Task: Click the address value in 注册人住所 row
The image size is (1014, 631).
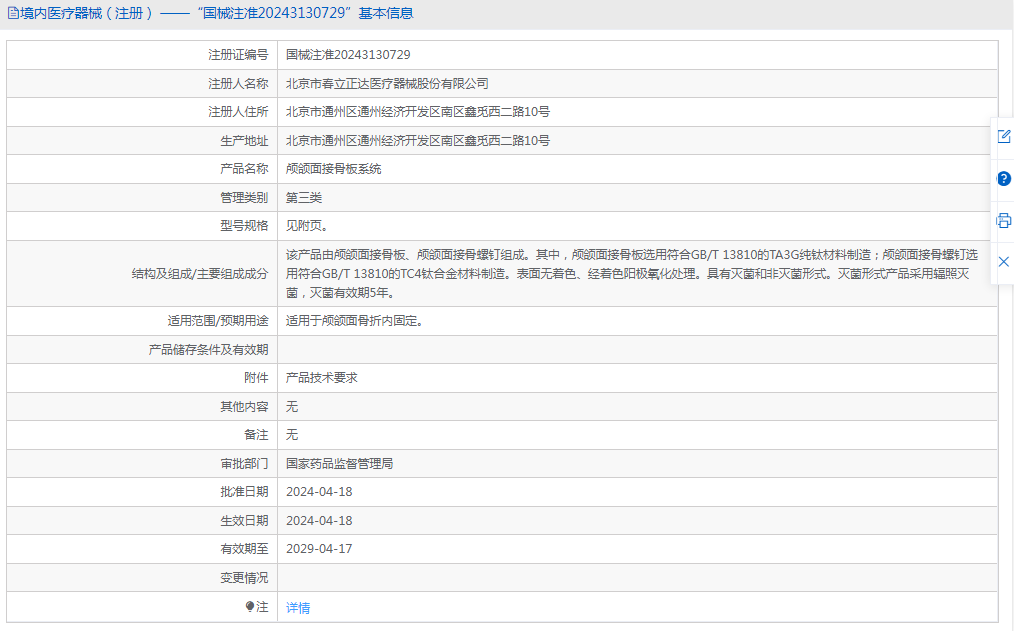Action: [x=418, y=112]
